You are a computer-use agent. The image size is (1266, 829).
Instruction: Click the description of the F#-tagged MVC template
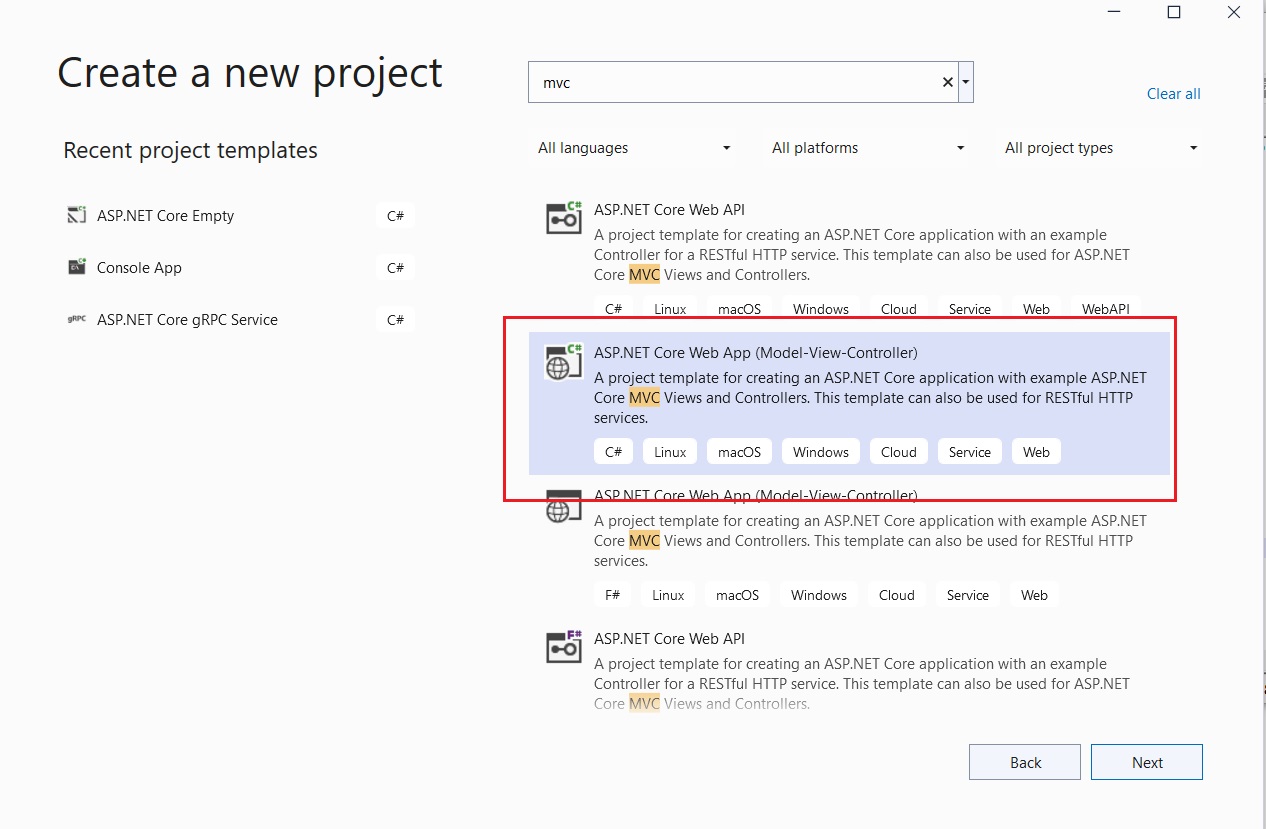click(870, 541)
